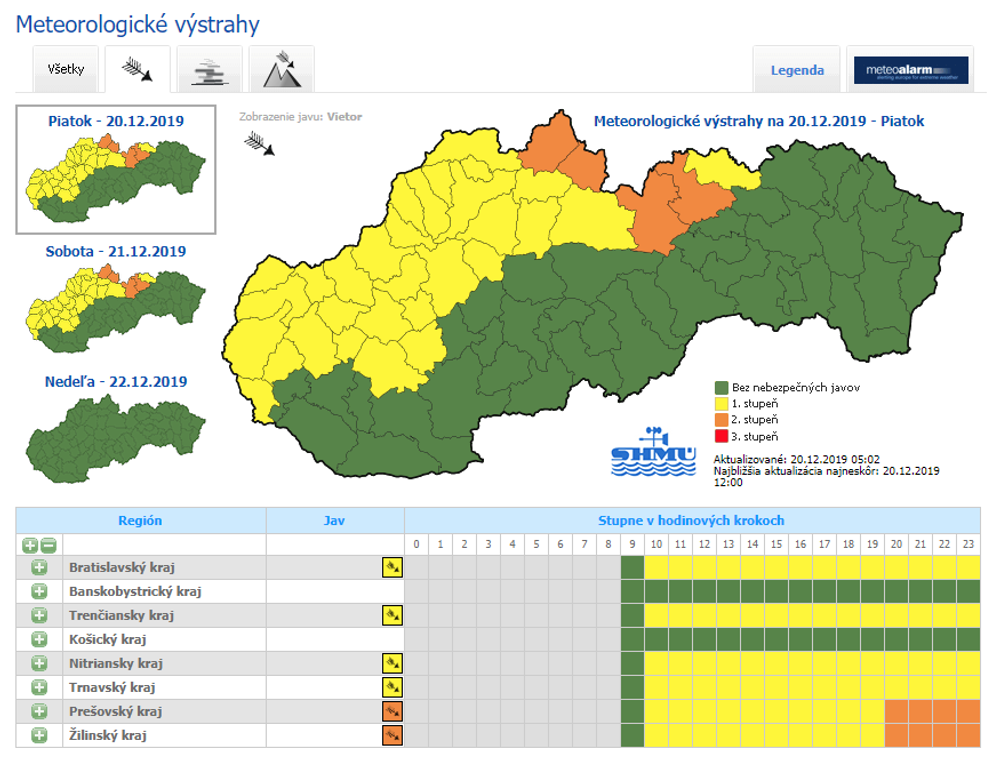The height and width of the screenshot is (776, 1000).
Task: Click orange hour 20 cell for Prešovský kraj
Action: pyautogui.click(x=896, y=711)
